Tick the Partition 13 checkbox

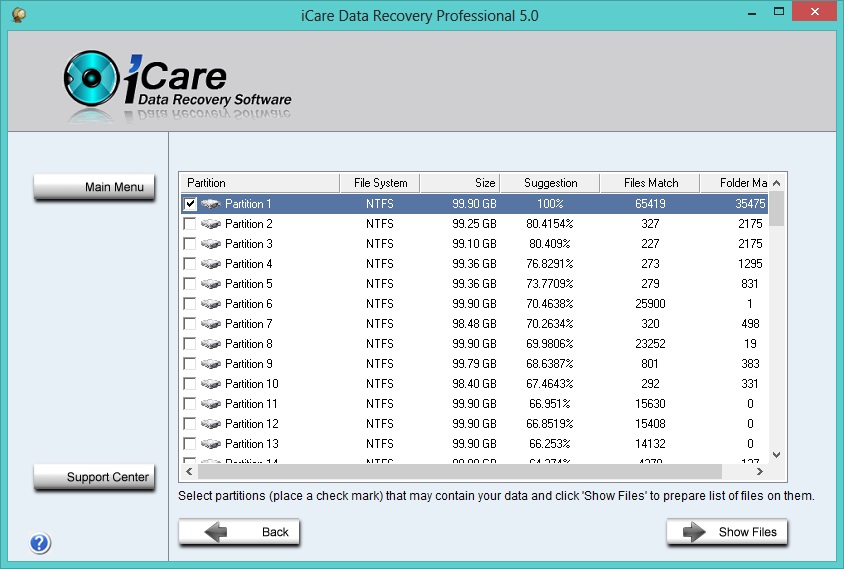pos(190,444)
